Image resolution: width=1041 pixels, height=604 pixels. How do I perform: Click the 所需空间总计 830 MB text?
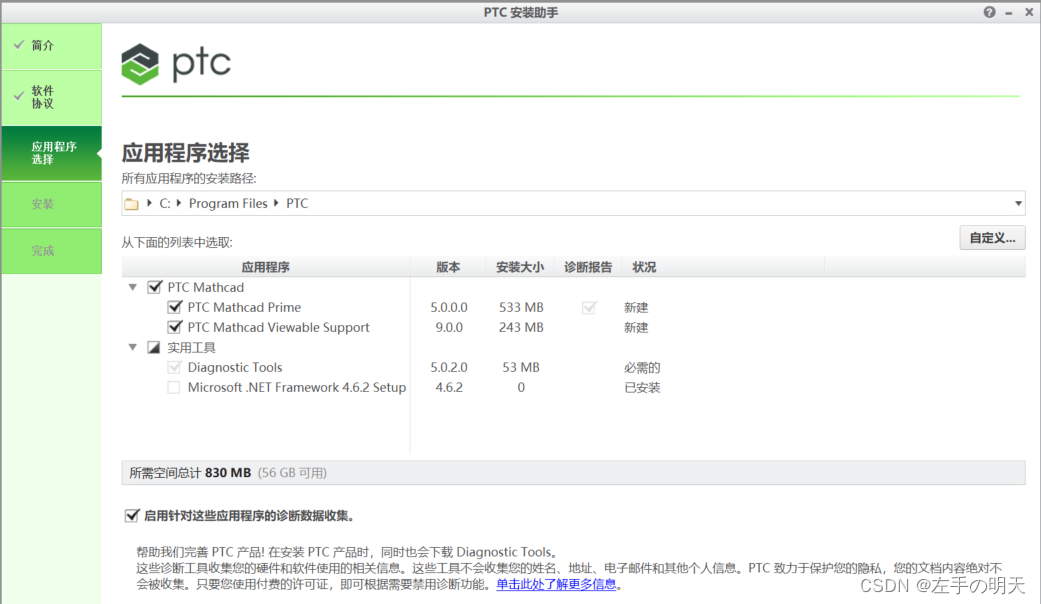pyautogui.click(x=190, y=473)
